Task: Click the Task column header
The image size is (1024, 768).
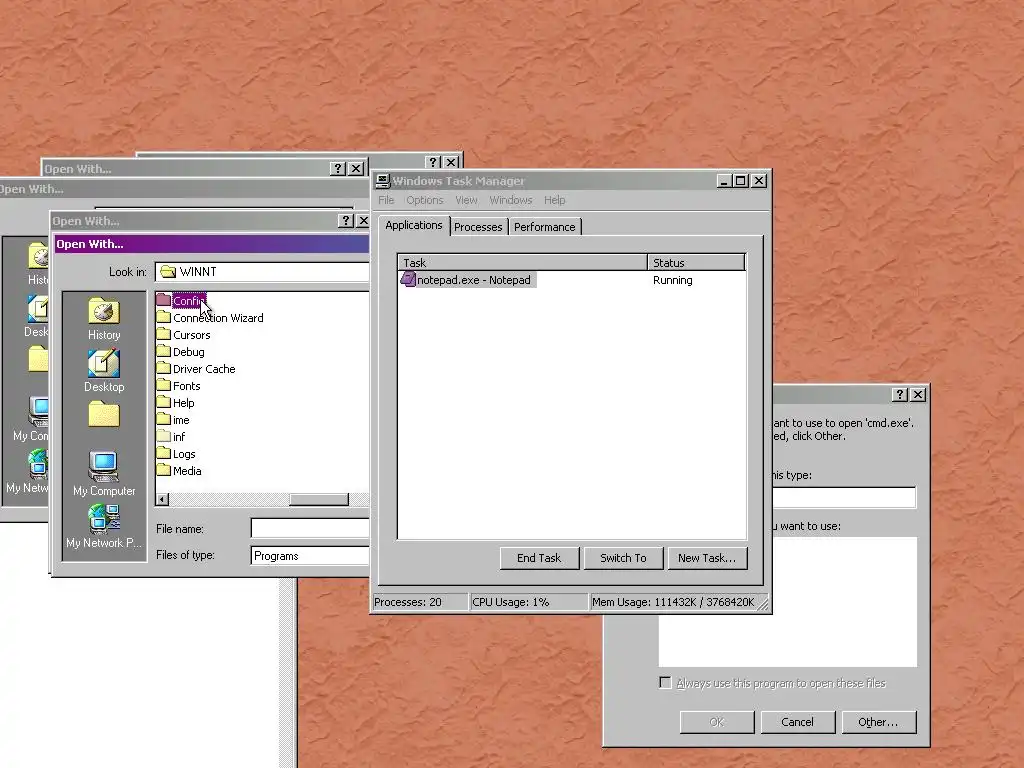Action: point(522,263)
